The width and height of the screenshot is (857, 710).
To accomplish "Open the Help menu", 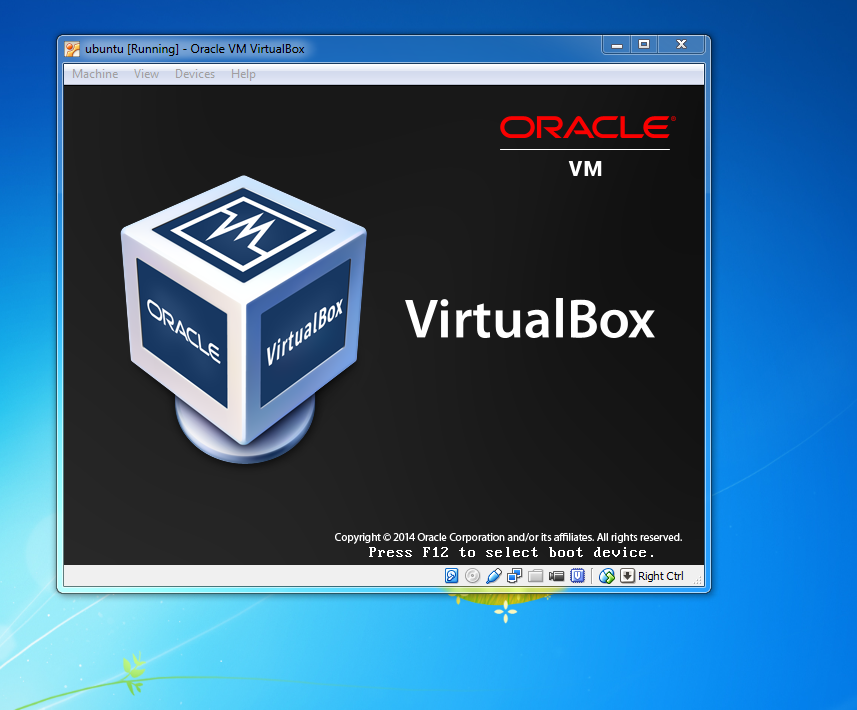I will [x=243, y=74].
